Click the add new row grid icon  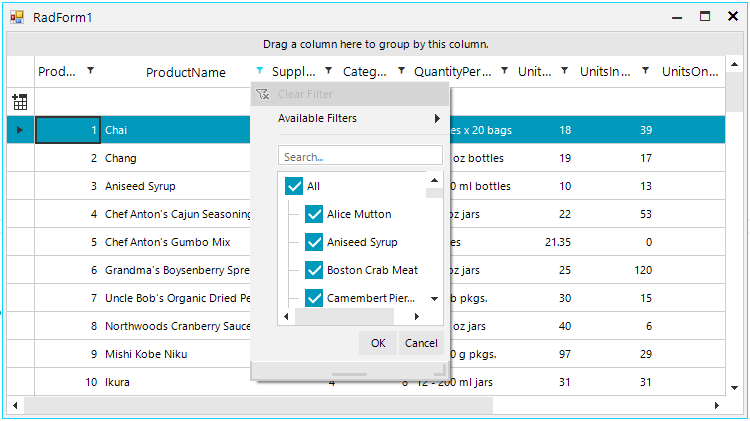[x=20, y=102]
